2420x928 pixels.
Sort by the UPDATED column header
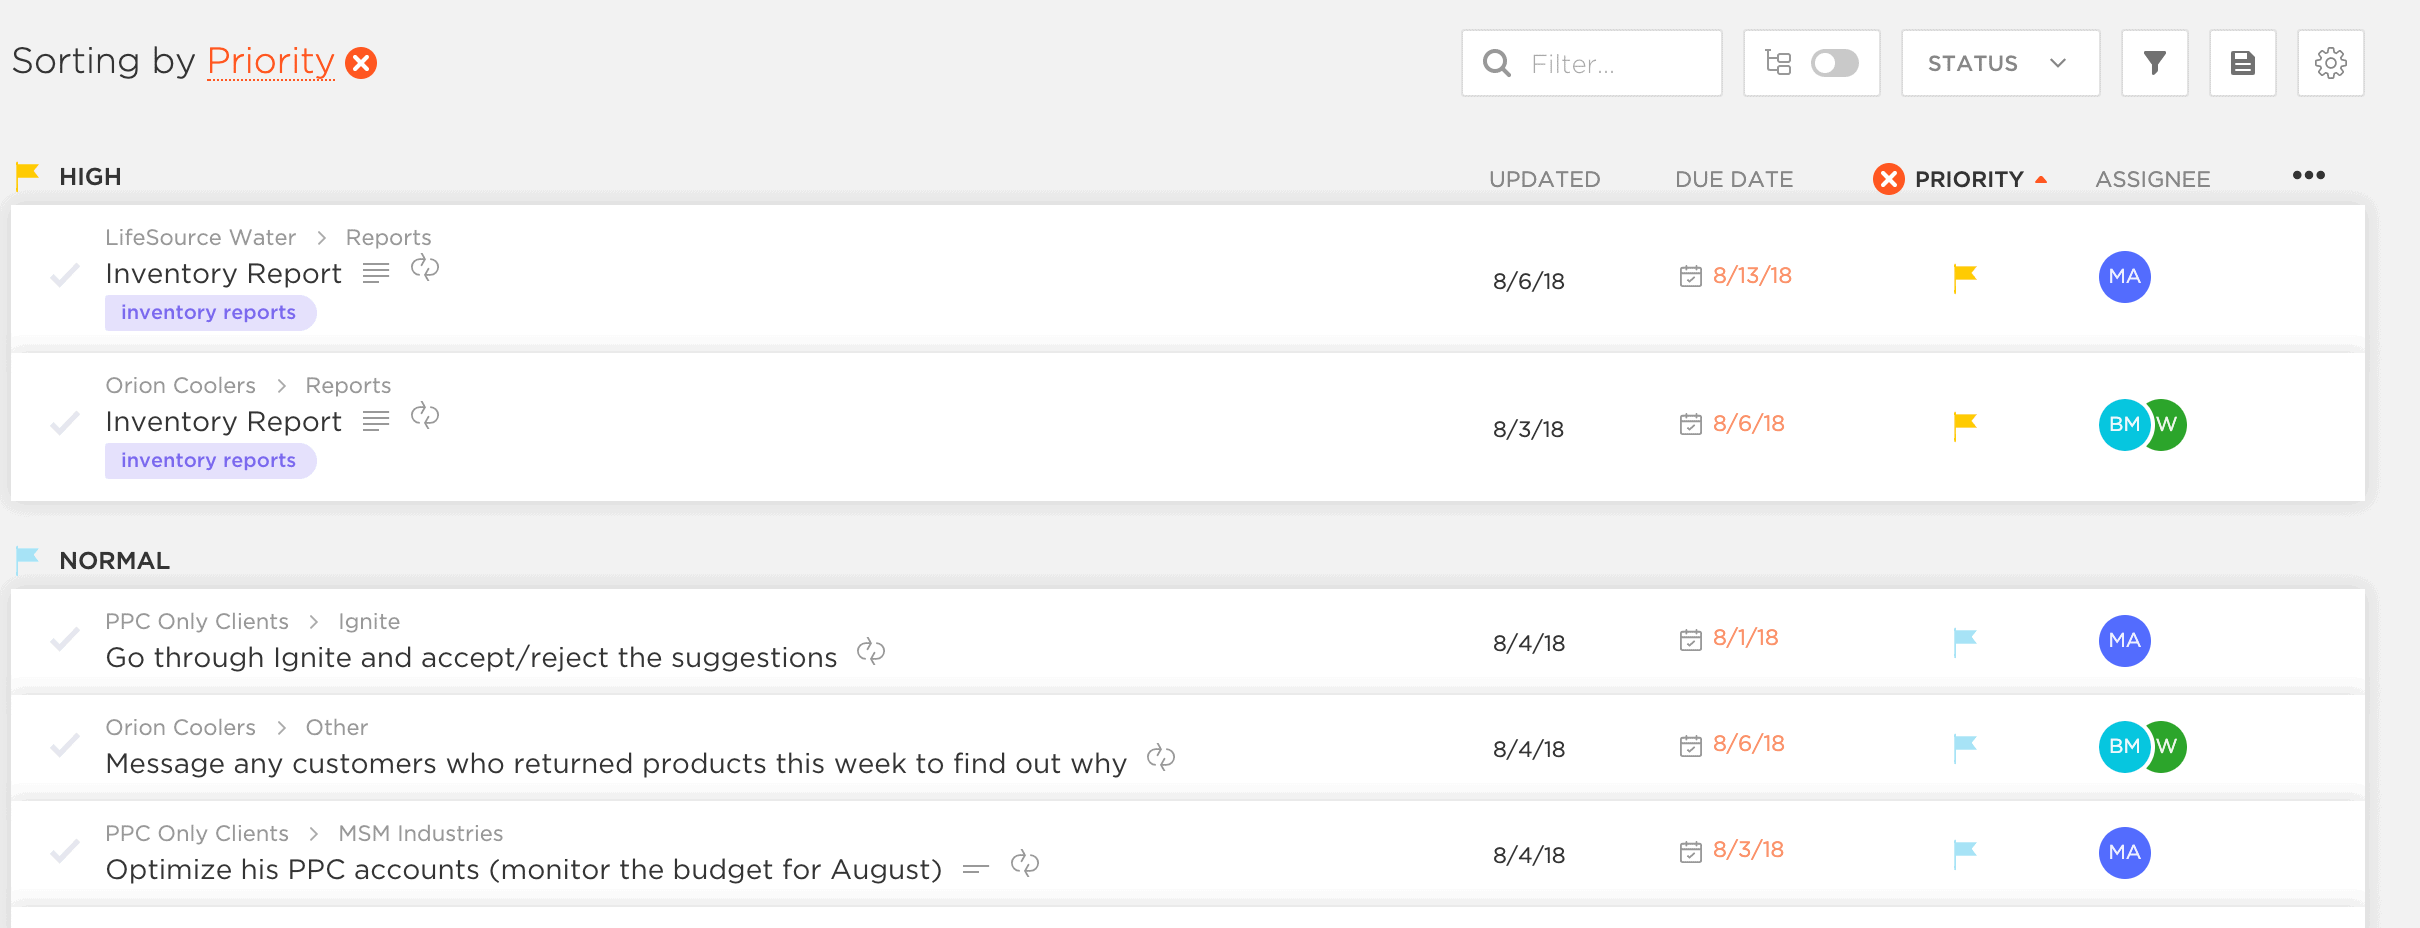point(1544,179)
